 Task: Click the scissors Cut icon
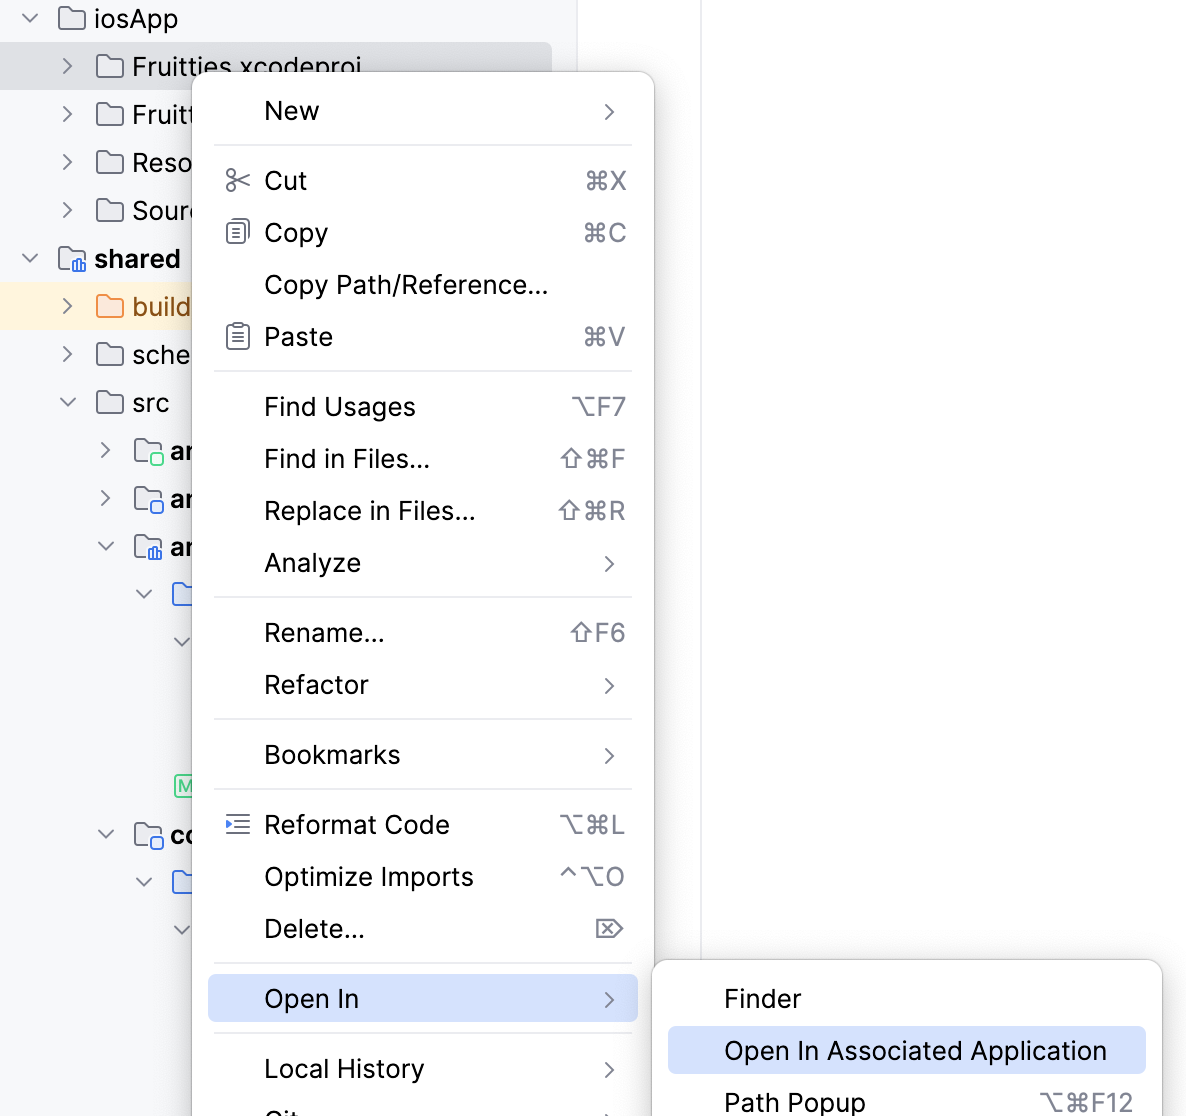click(x=237, y=181)
